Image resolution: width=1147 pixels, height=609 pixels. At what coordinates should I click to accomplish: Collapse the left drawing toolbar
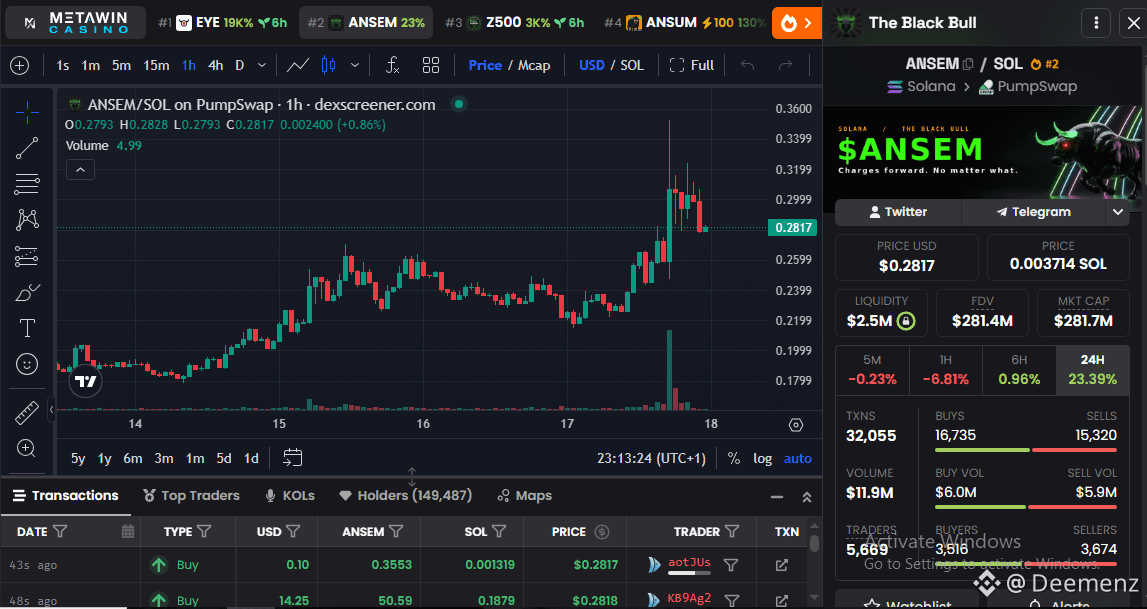click(x=51, y=409)
